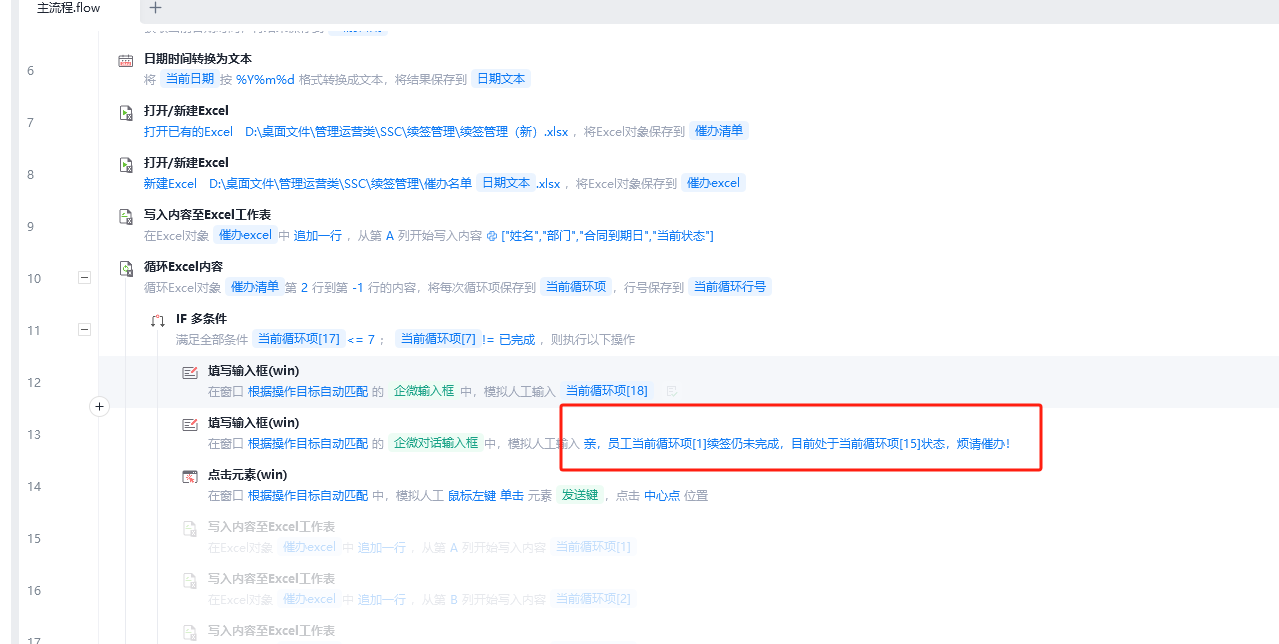Click the 催办excel chip on line 15

coord(308,547)
